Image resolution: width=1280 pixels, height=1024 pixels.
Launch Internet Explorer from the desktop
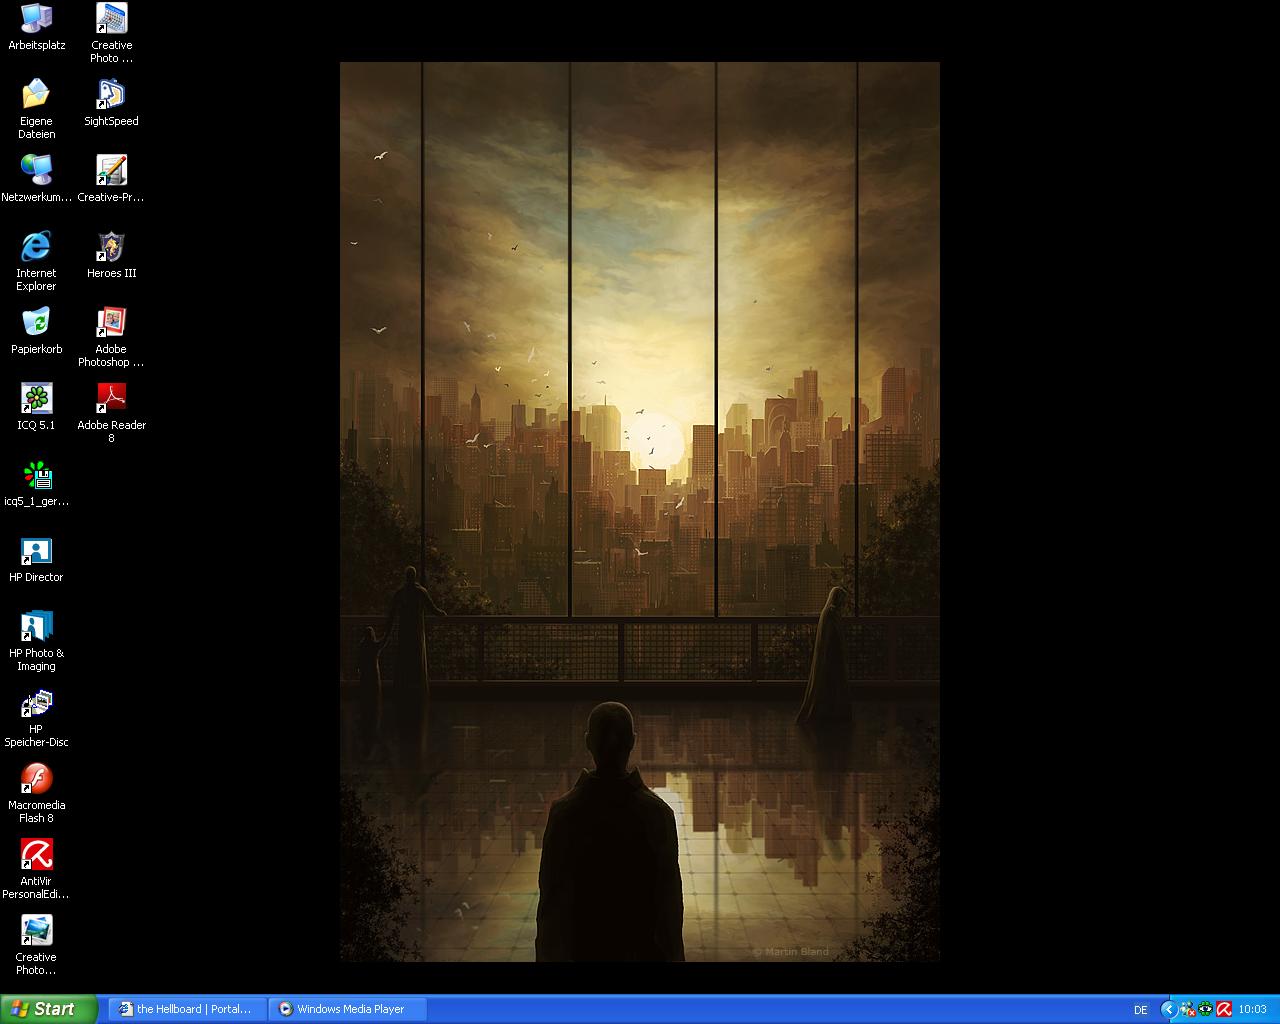pyautogui.click(x=36, y=247)
